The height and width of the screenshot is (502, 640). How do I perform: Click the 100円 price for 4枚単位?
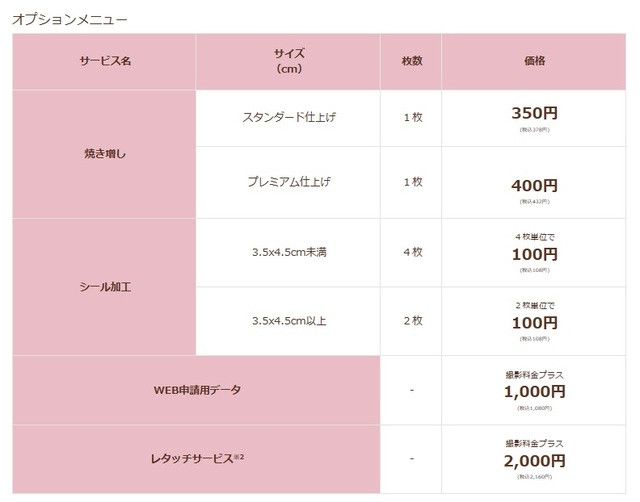click(534, 255)
